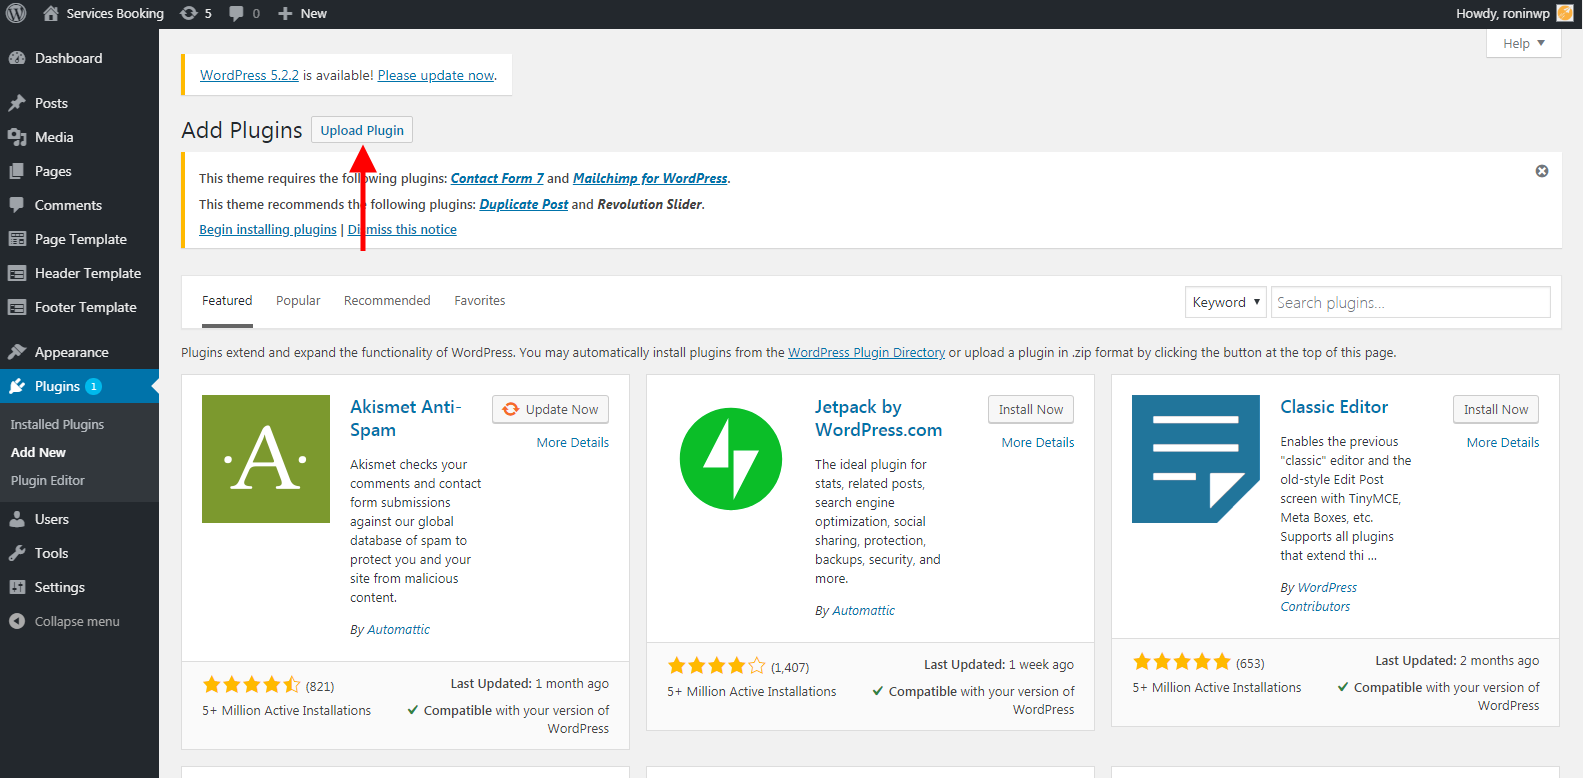Click More Details for Akismet
Viewport: 1583px width, 778px height.
[x=573, y=442]
